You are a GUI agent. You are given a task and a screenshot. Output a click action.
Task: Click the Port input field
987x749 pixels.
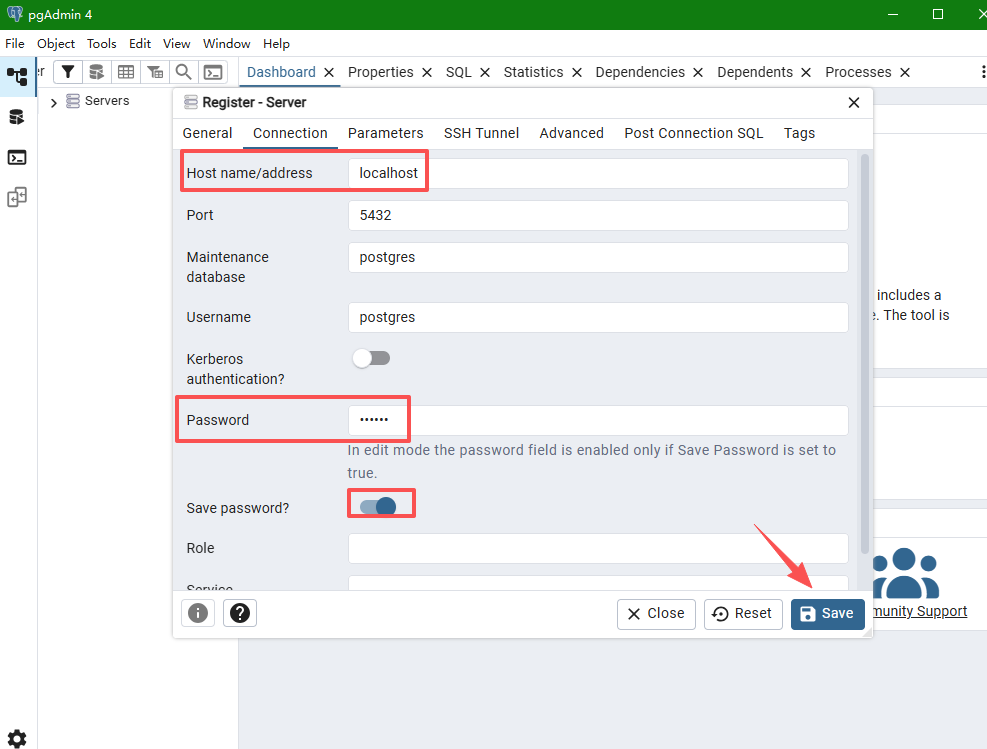pyautogui.click(x=598, y=215)
